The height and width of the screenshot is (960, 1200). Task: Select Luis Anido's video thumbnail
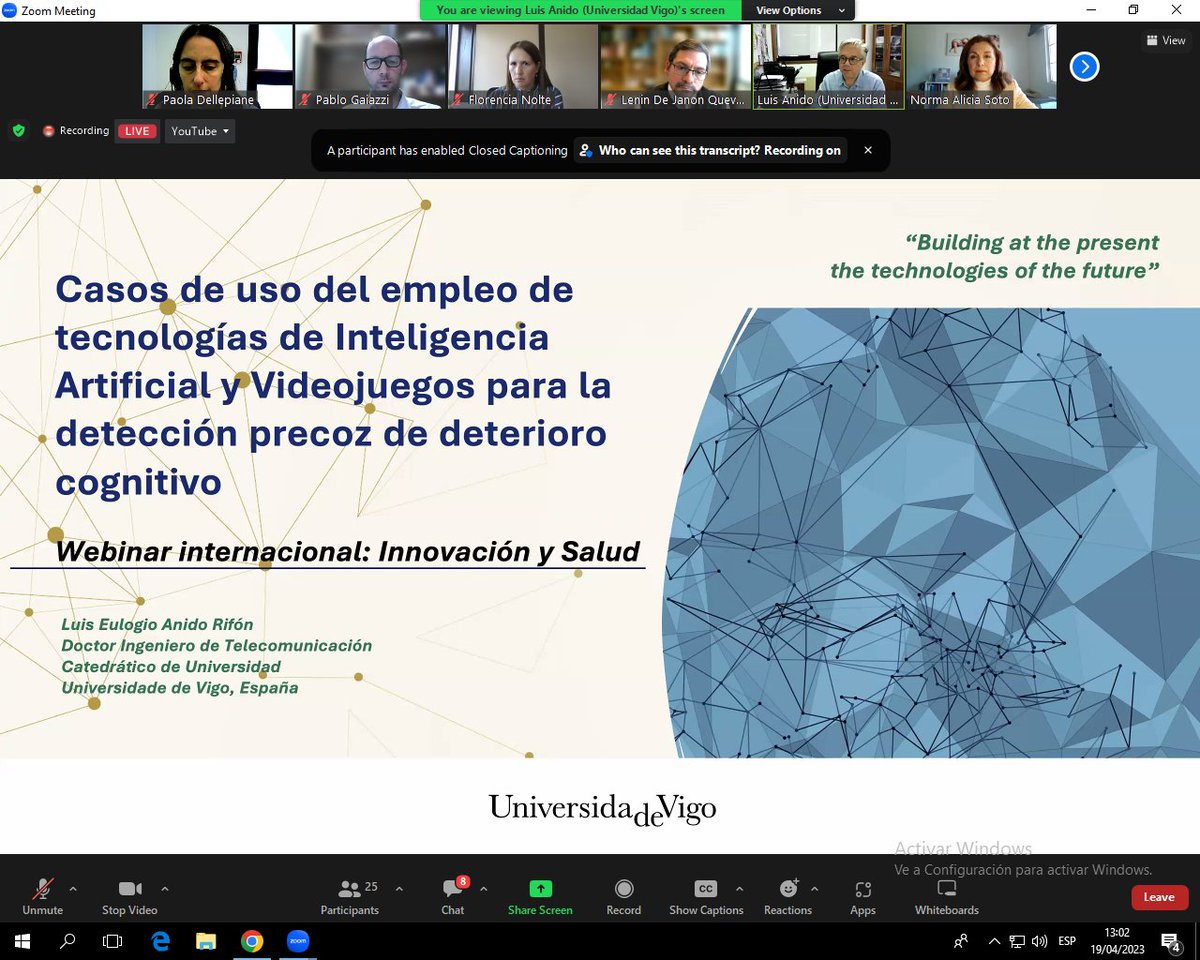coord(828,66)
